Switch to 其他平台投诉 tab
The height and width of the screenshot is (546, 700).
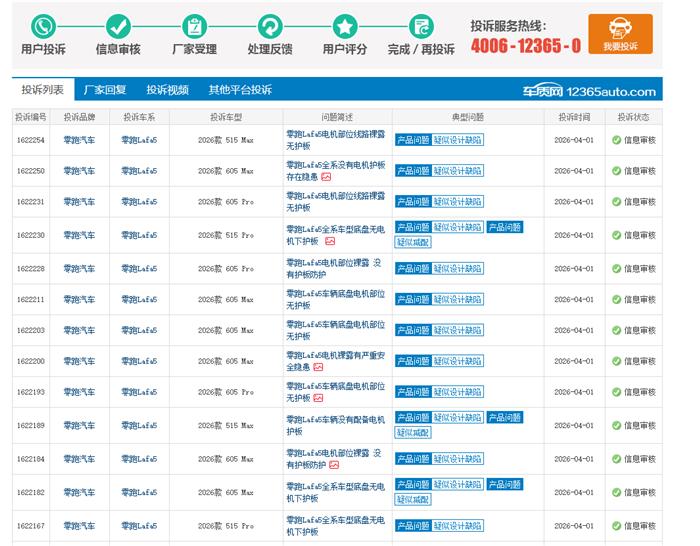click(240, 89)
